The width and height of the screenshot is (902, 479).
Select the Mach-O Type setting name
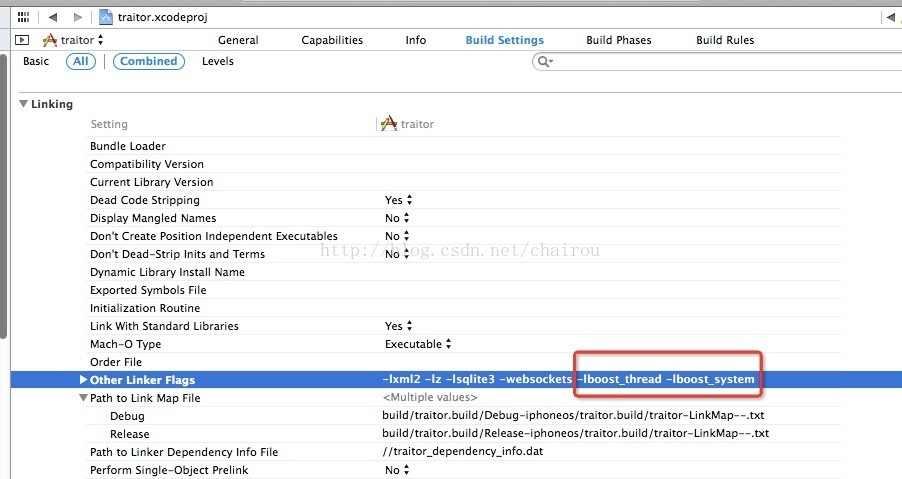[125, 344]
